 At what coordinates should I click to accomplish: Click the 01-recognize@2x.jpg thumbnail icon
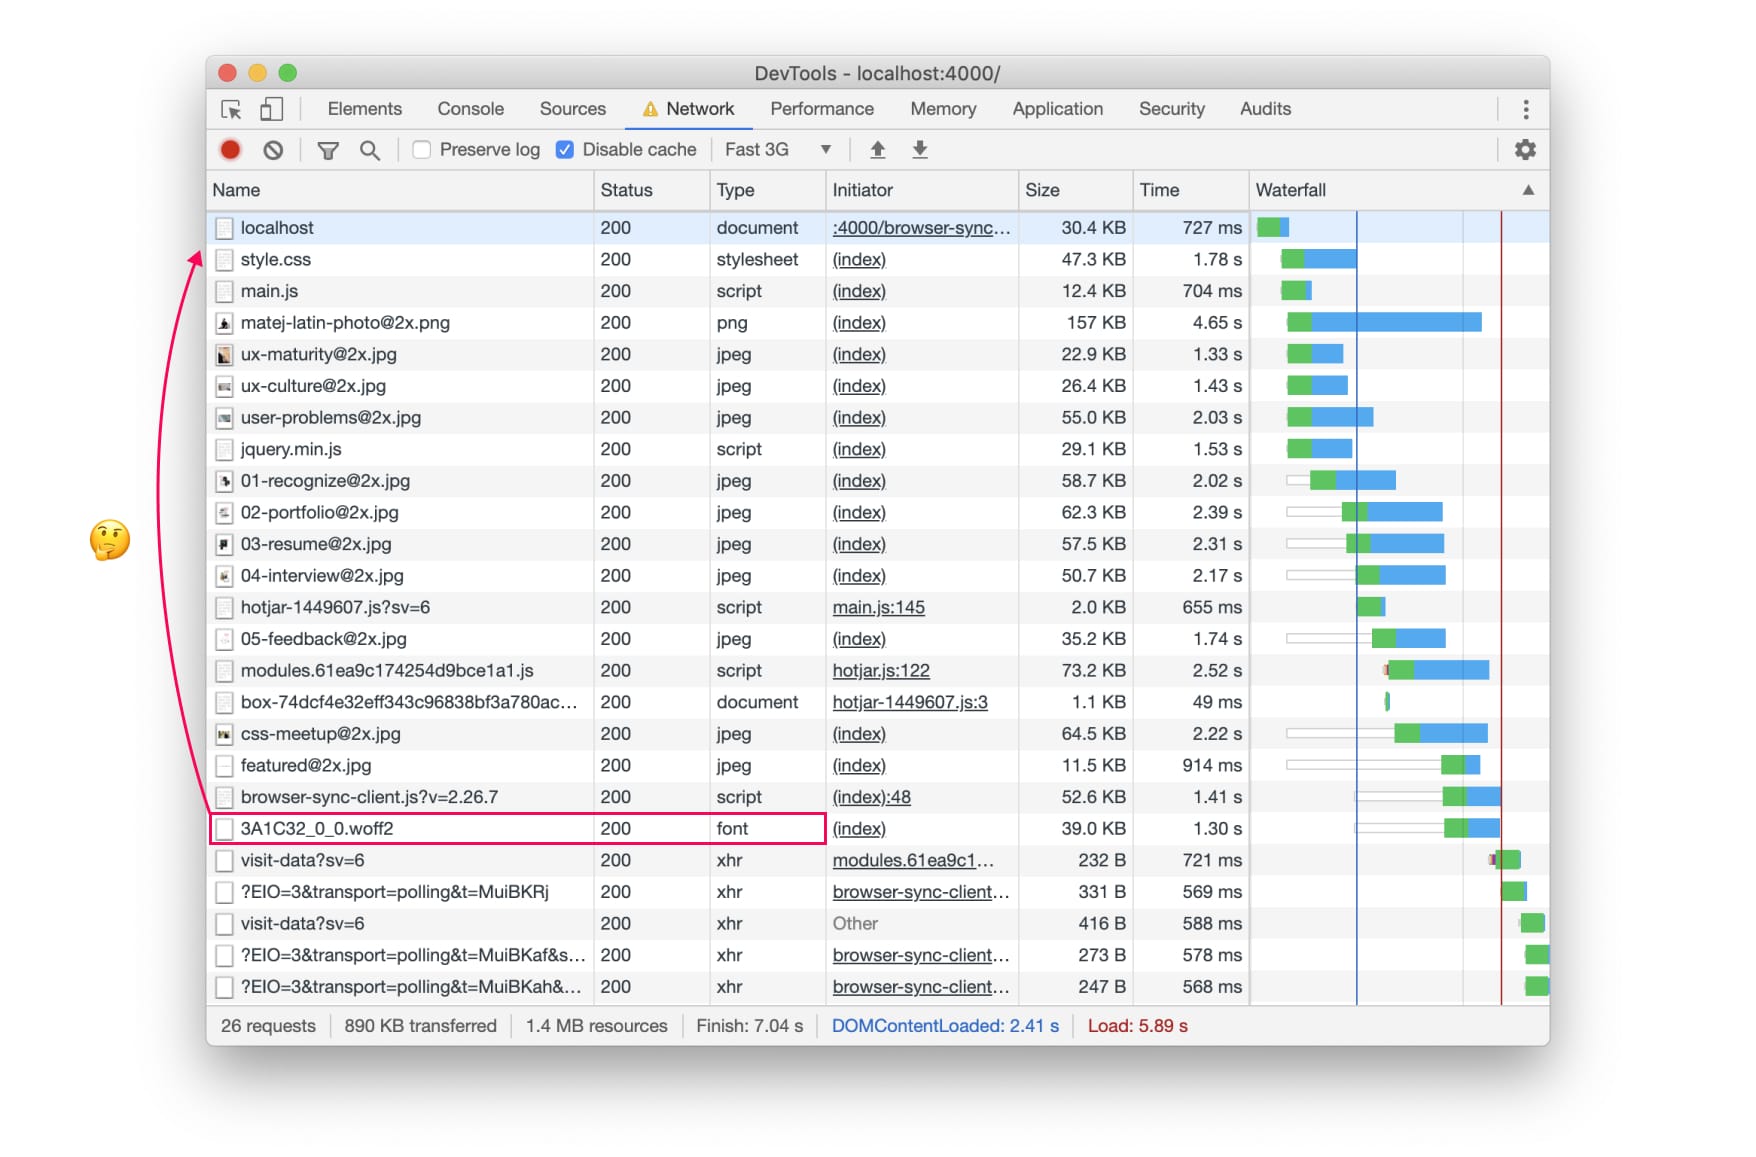224,481
